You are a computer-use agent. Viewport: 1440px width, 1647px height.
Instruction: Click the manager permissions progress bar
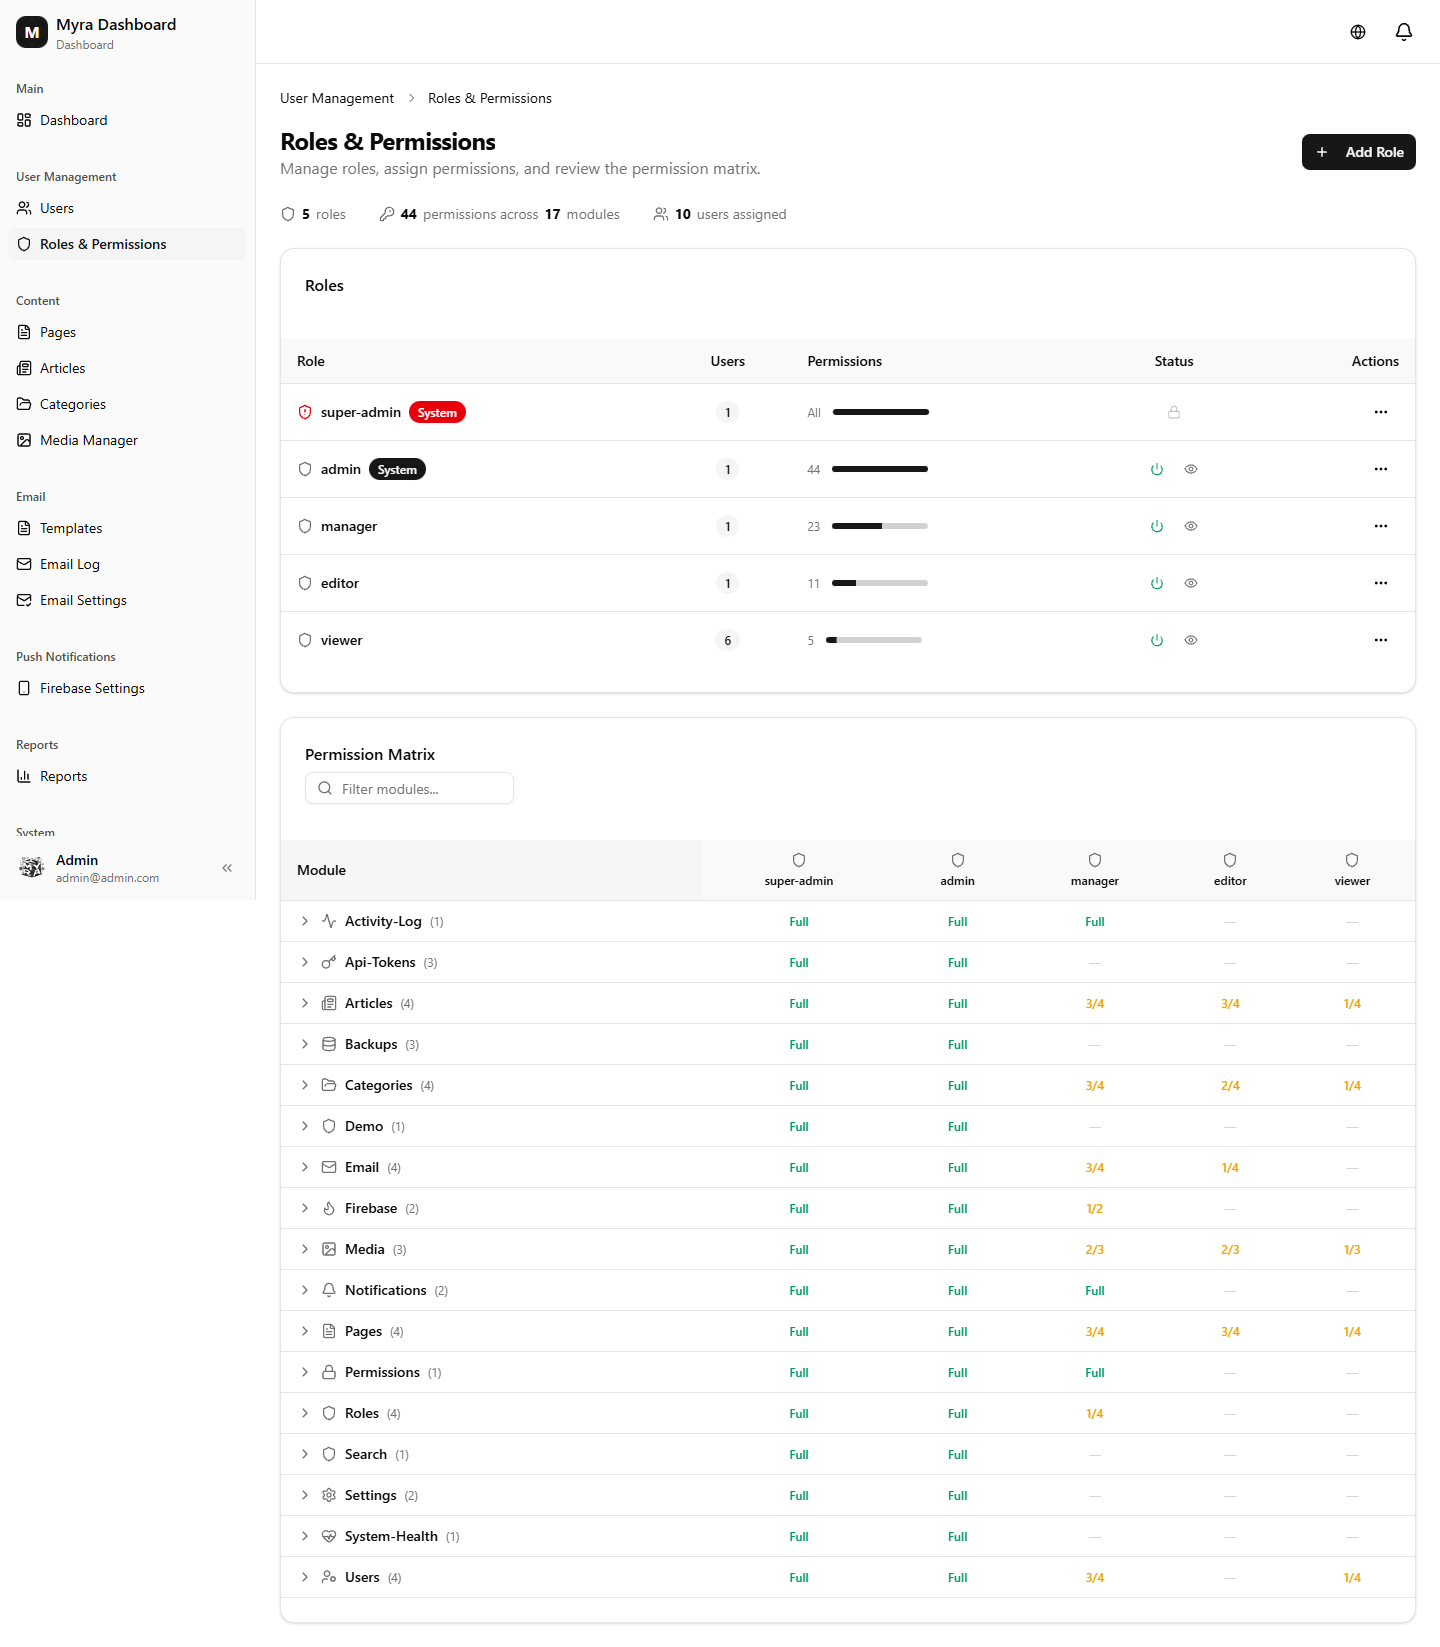pos(880,526)
